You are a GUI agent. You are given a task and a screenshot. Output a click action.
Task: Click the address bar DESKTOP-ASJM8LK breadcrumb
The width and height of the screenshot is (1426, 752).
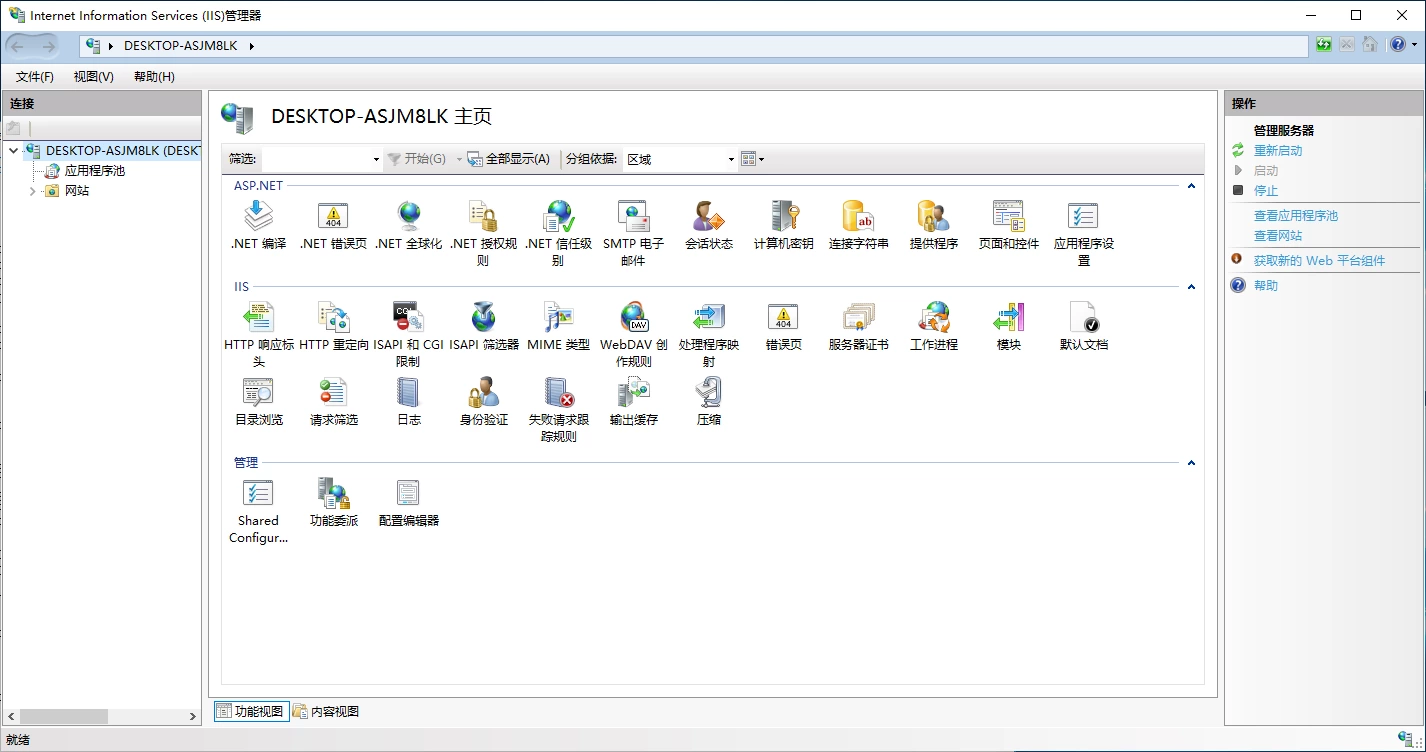pyautogui.click(x=181, y=46)
